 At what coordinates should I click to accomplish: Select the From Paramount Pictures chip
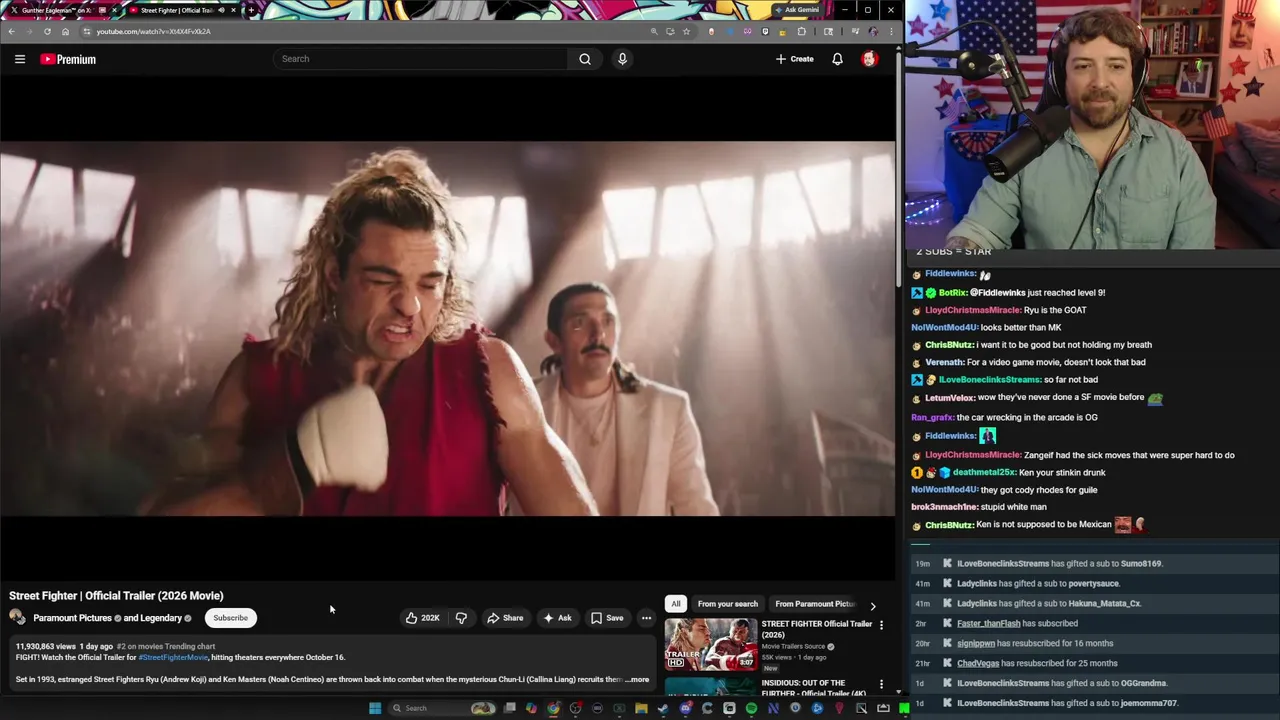(815, 604)
